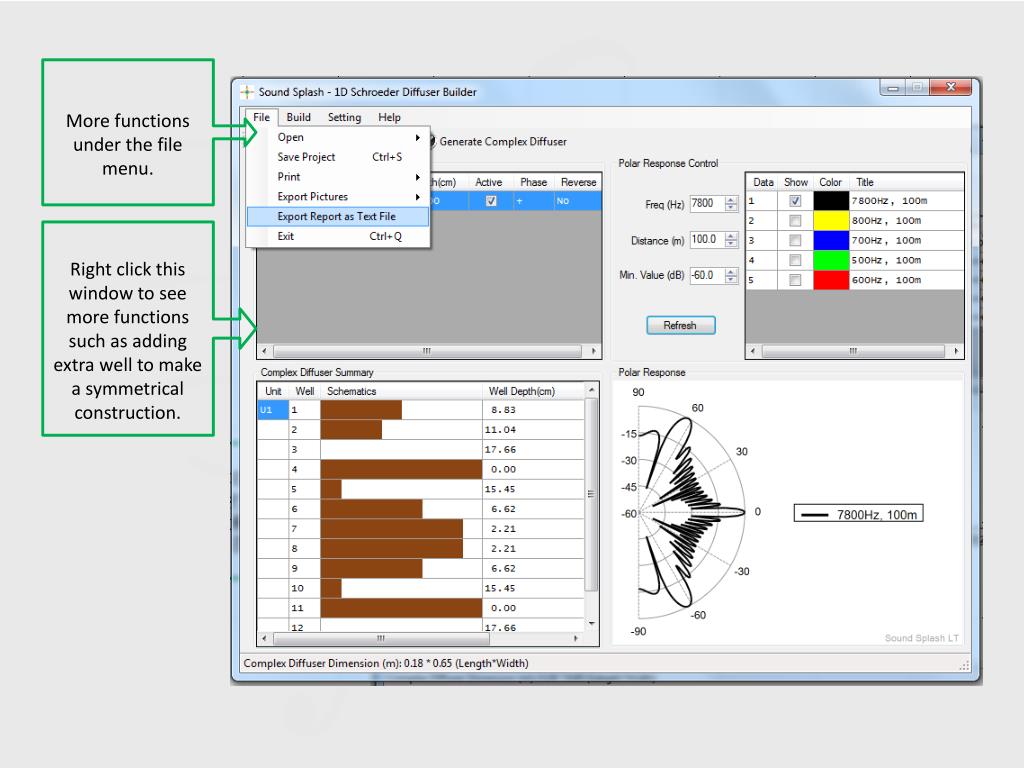Click the black color swatch in row 1

coord(831,201)
